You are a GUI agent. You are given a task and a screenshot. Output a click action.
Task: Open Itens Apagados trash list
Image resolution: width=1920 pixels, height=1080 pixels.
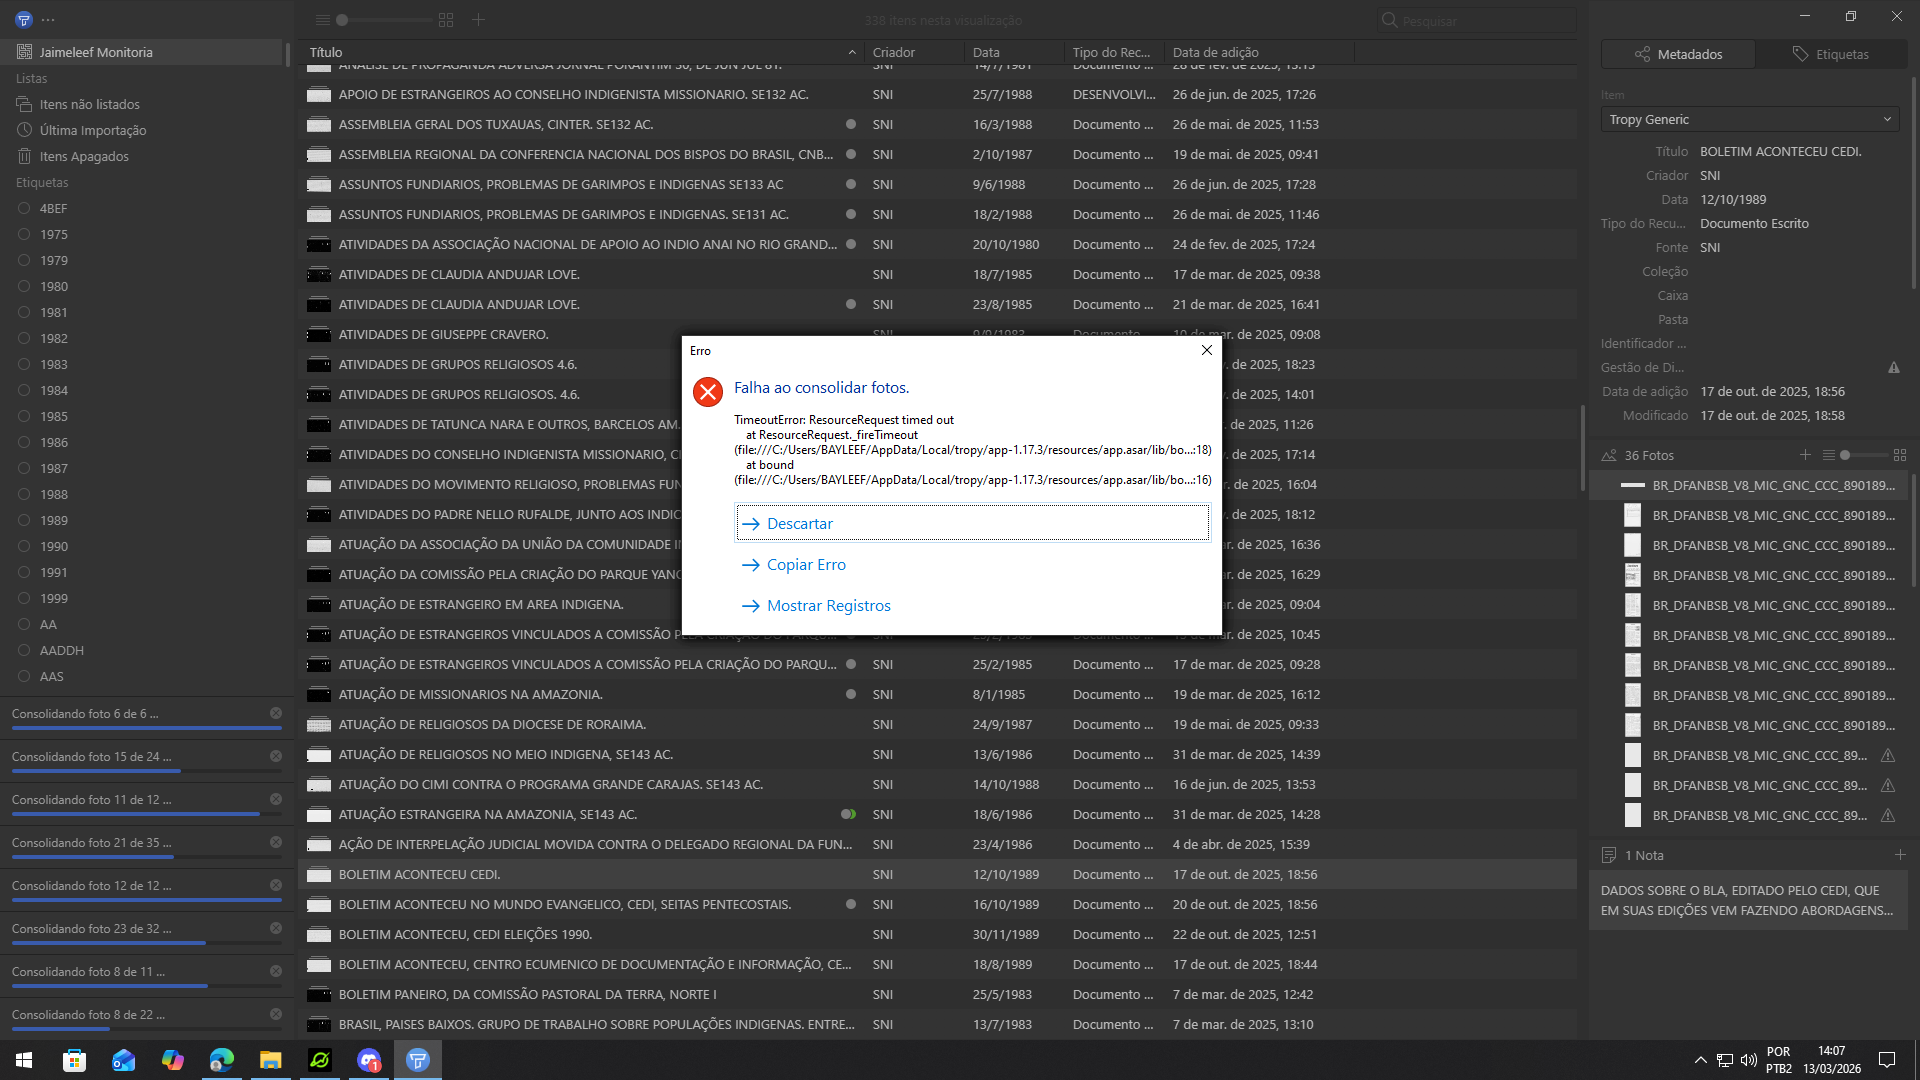pyautogui.click(x=84, y=156)
